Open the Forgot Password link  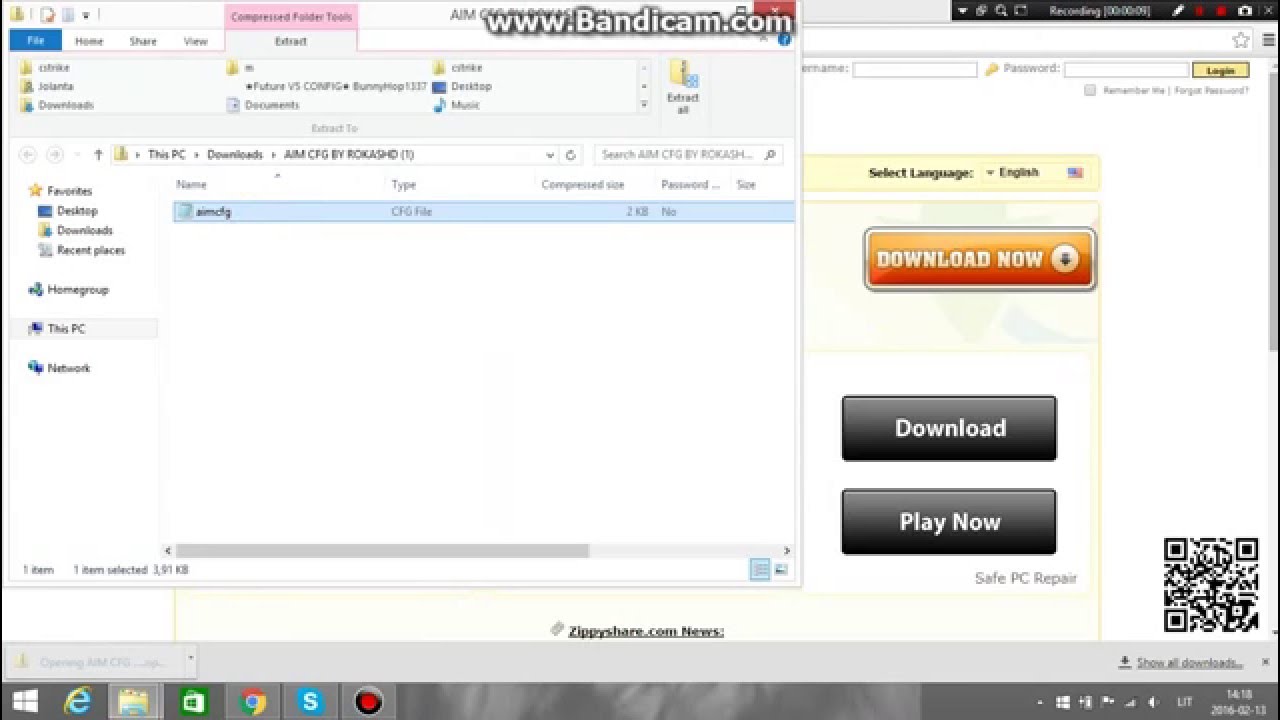[1212, 90]
